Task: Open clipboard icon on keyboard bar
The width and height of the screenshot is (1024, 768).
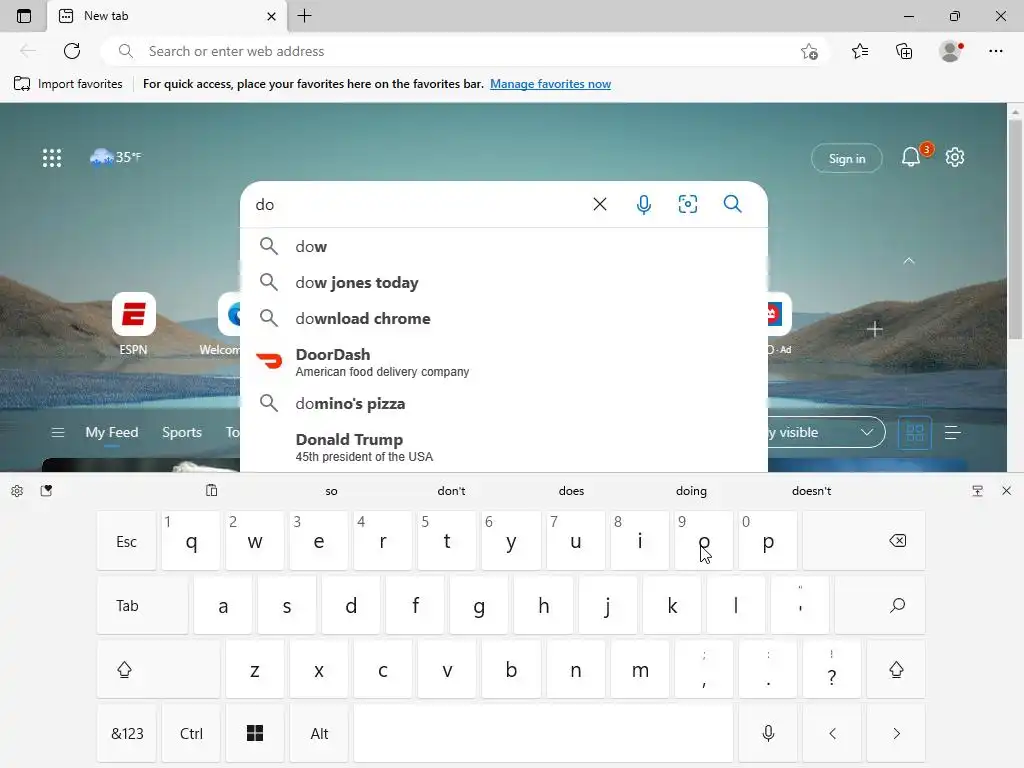Action: coord(212,490)
